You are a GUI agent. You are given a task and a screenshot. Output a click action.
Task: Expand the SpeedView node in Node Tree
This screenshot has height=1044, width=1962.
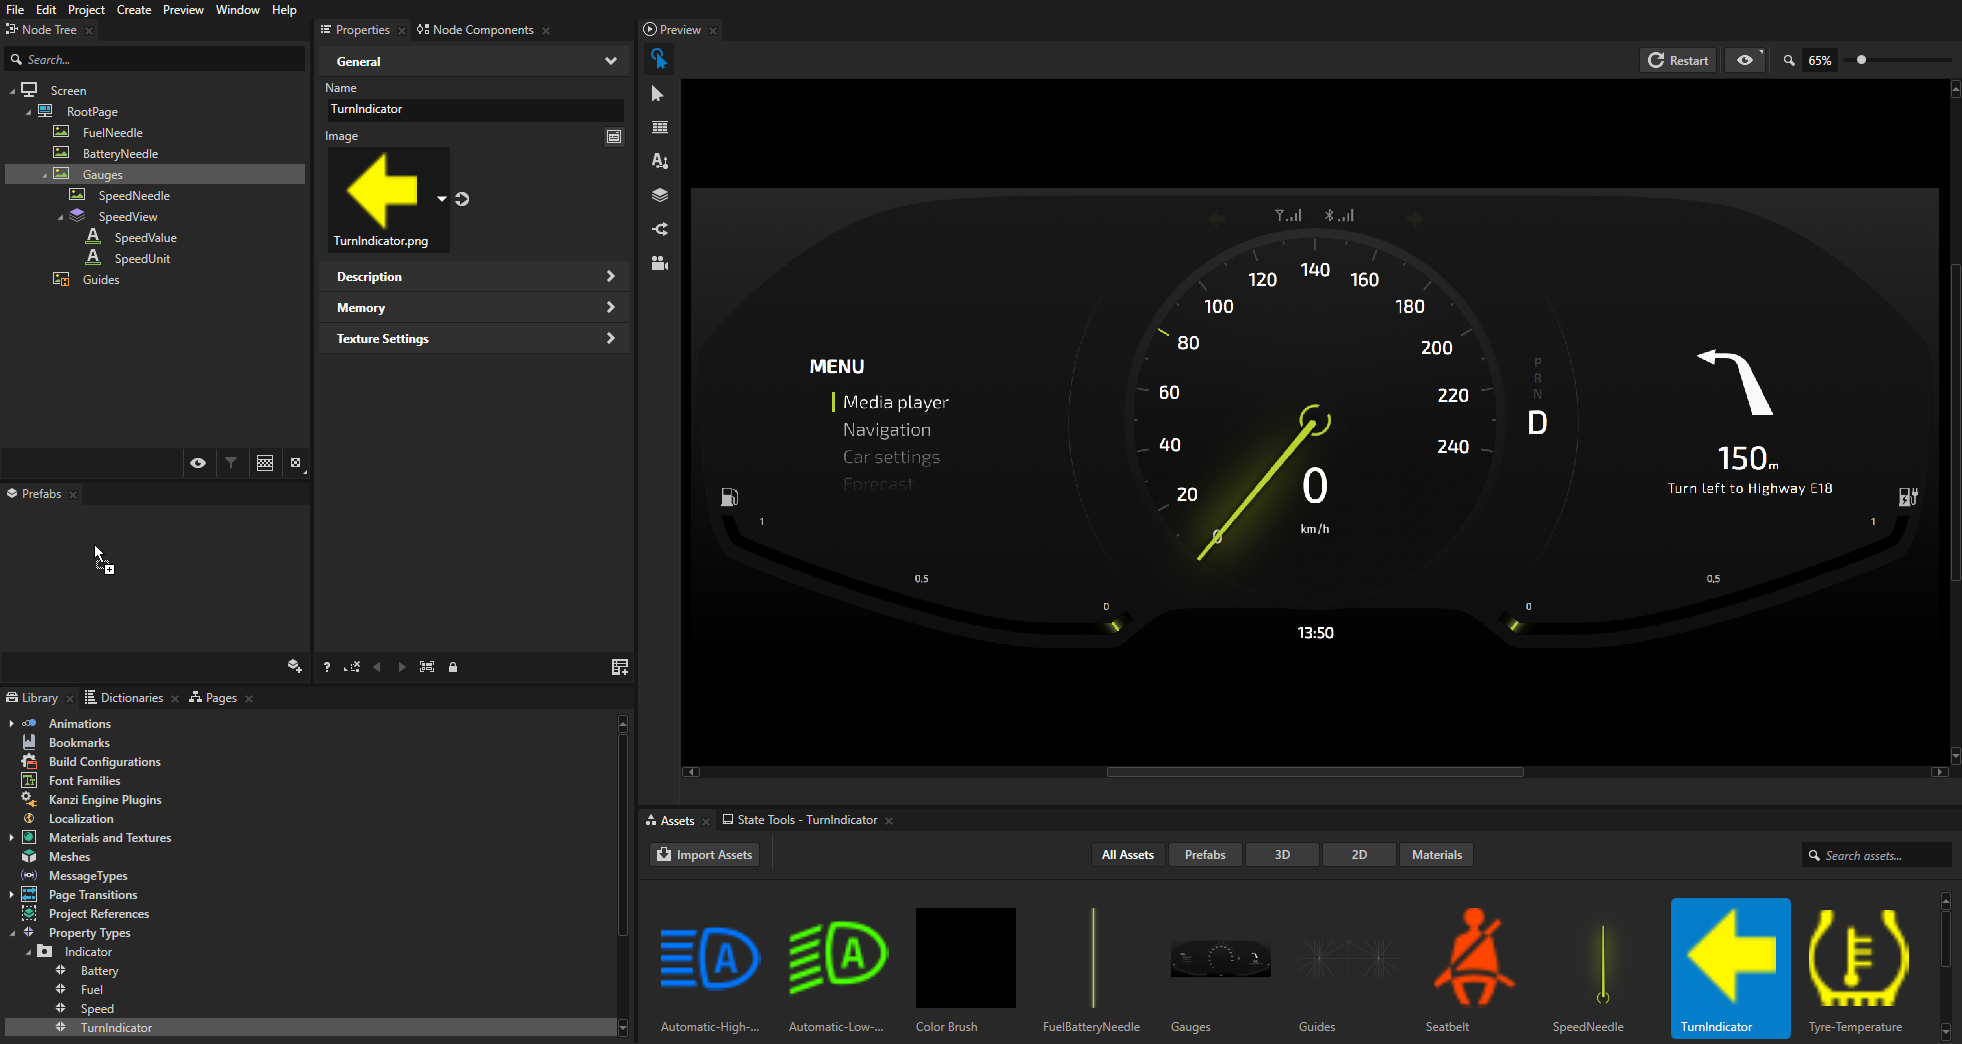pyautogui.click(x=60, y=216)
